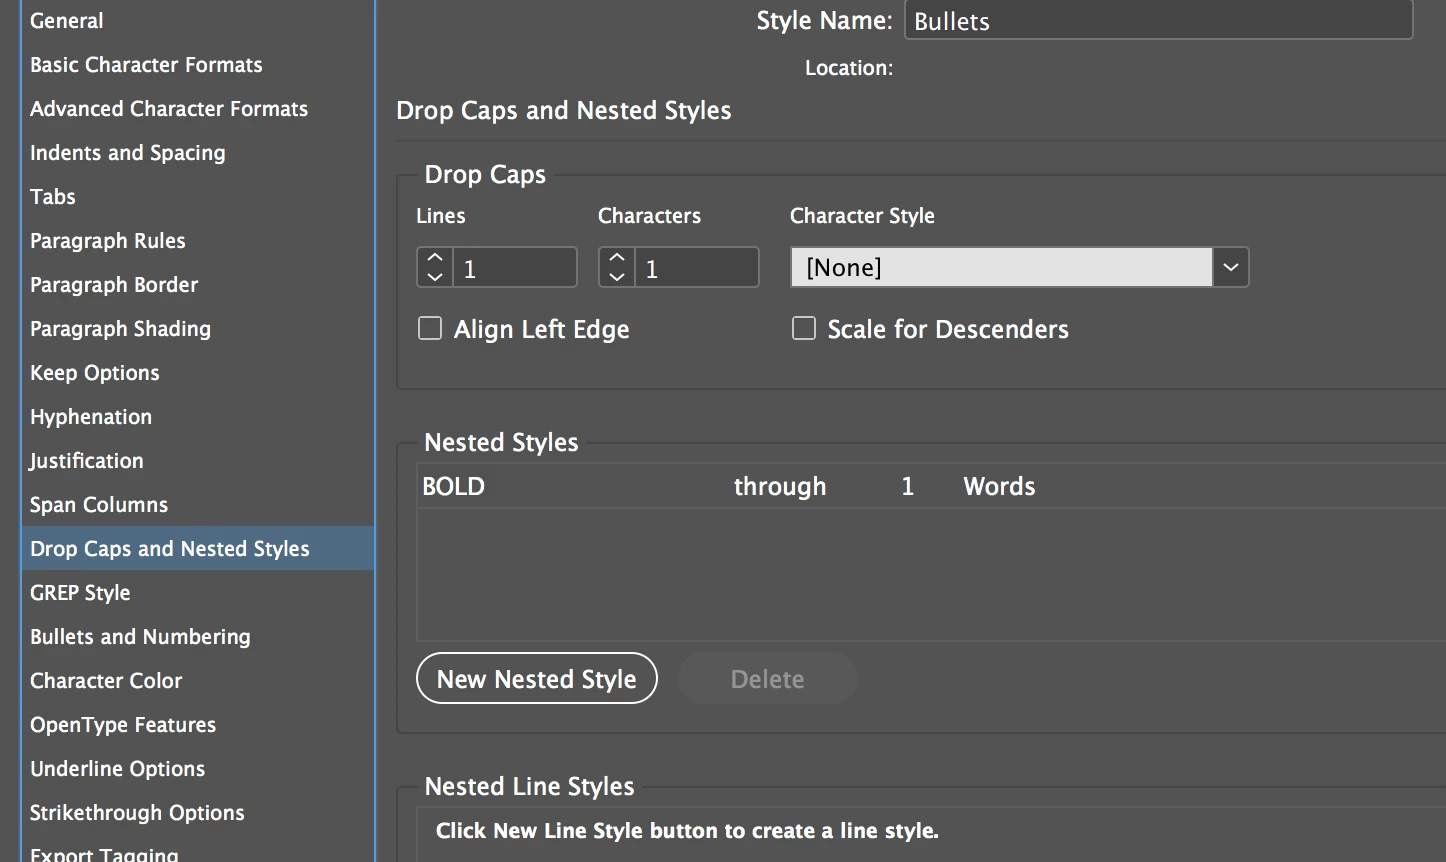
Task: Increase the drop cap Characters value
Action: pyautogui.click(x=616, y=258)
